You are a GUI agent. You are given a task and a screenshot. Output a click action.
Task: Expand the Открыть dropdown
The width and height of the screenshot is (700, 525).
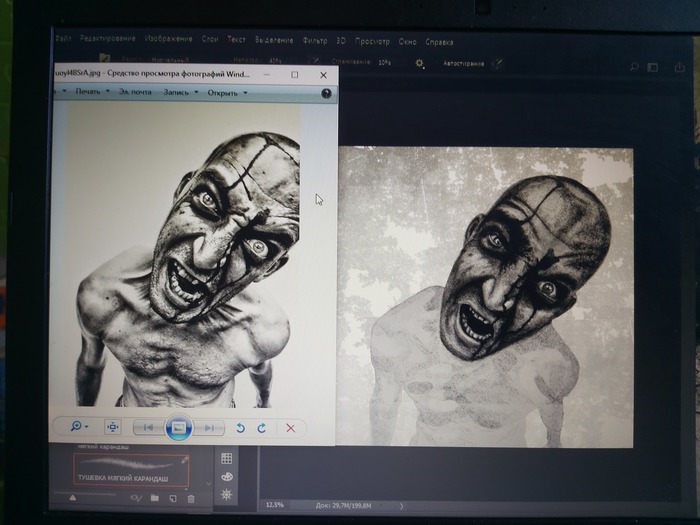point(227,93)
